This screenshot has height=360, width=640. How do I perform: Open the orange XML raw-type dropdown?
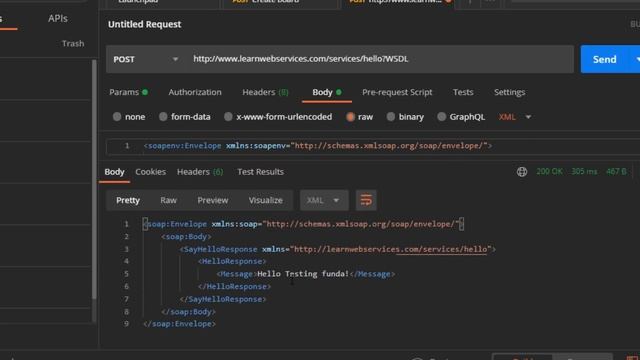[x=515, y=117]
